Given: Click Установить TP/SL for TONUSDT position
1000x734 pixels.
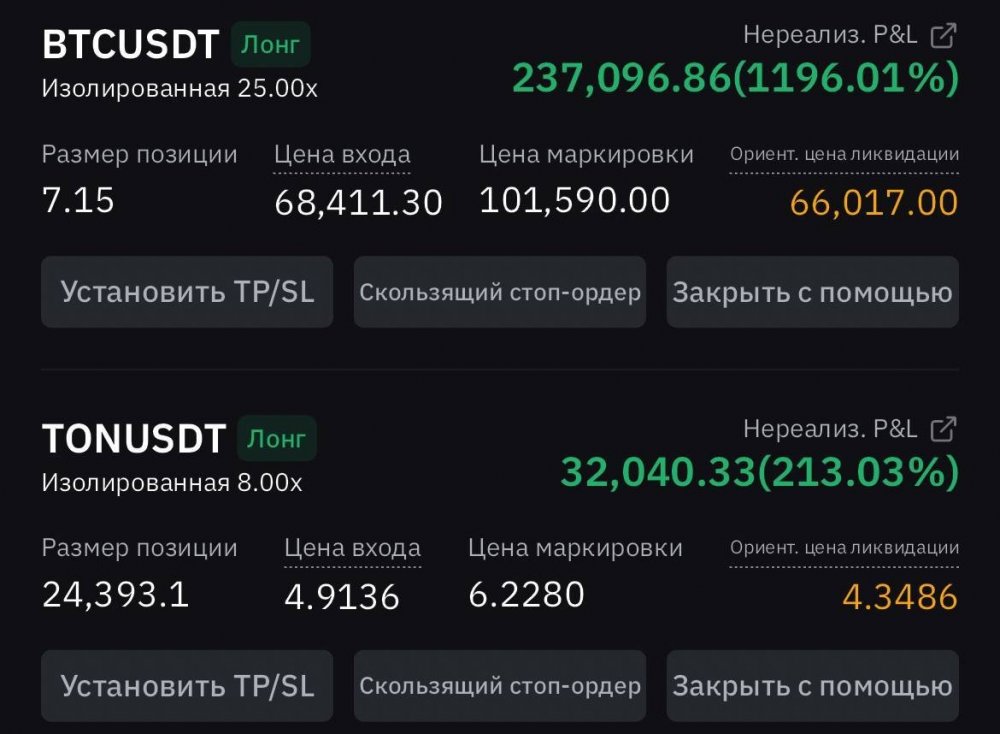Looking at the screenshot, I should [187, 686].
